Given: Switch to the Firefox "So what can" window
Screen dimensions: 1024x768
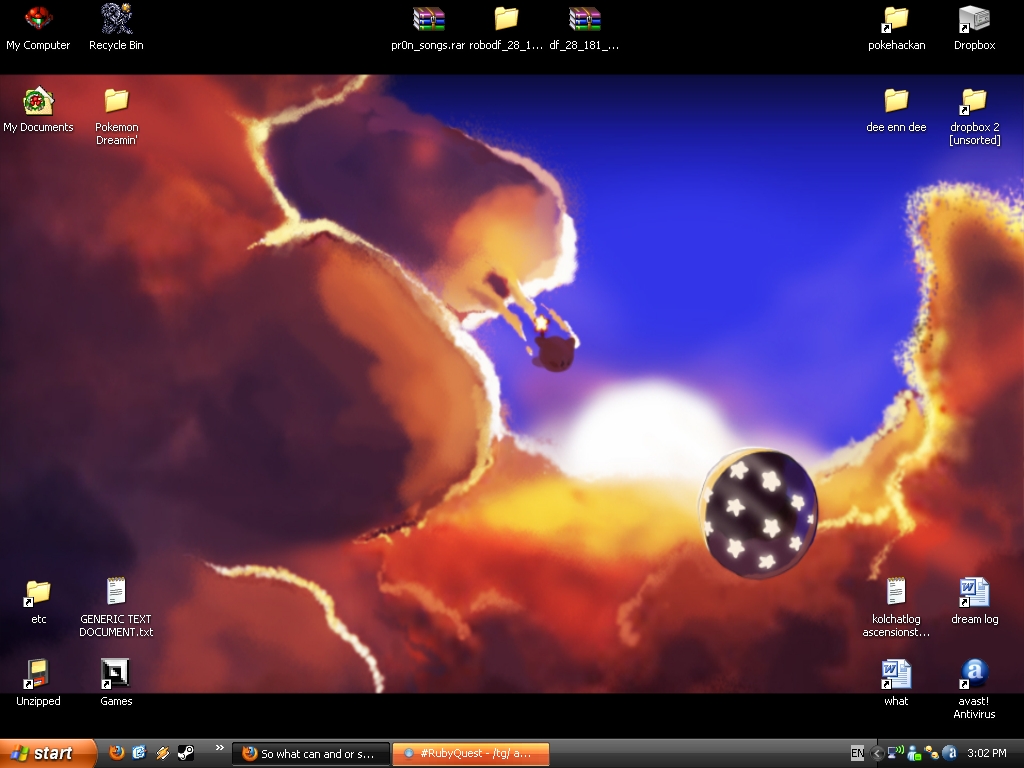Looking at the screenshot, I should click(311, 754).
